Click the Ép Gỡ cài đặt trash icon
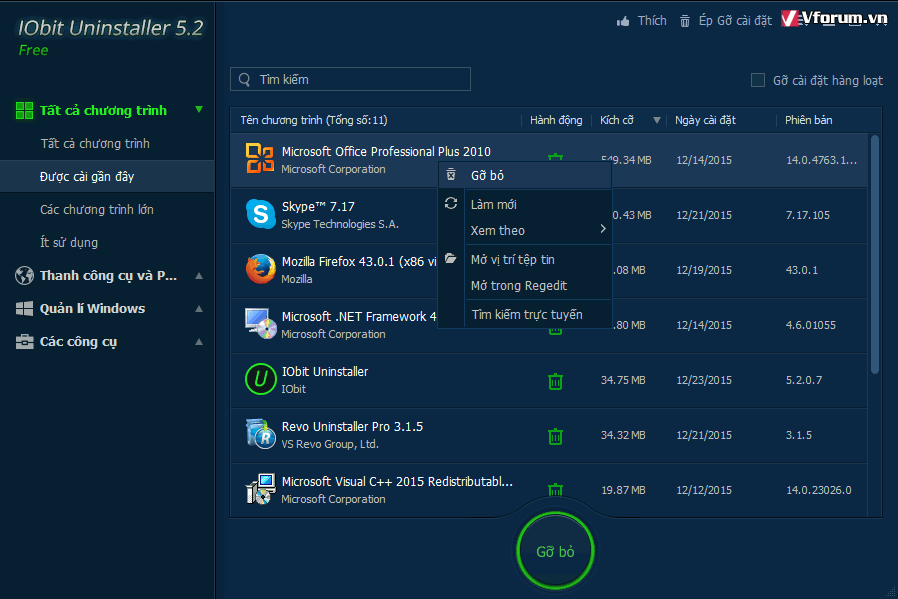Image resolution: width=898 pixels, height=599 pixels. point(684,21)
